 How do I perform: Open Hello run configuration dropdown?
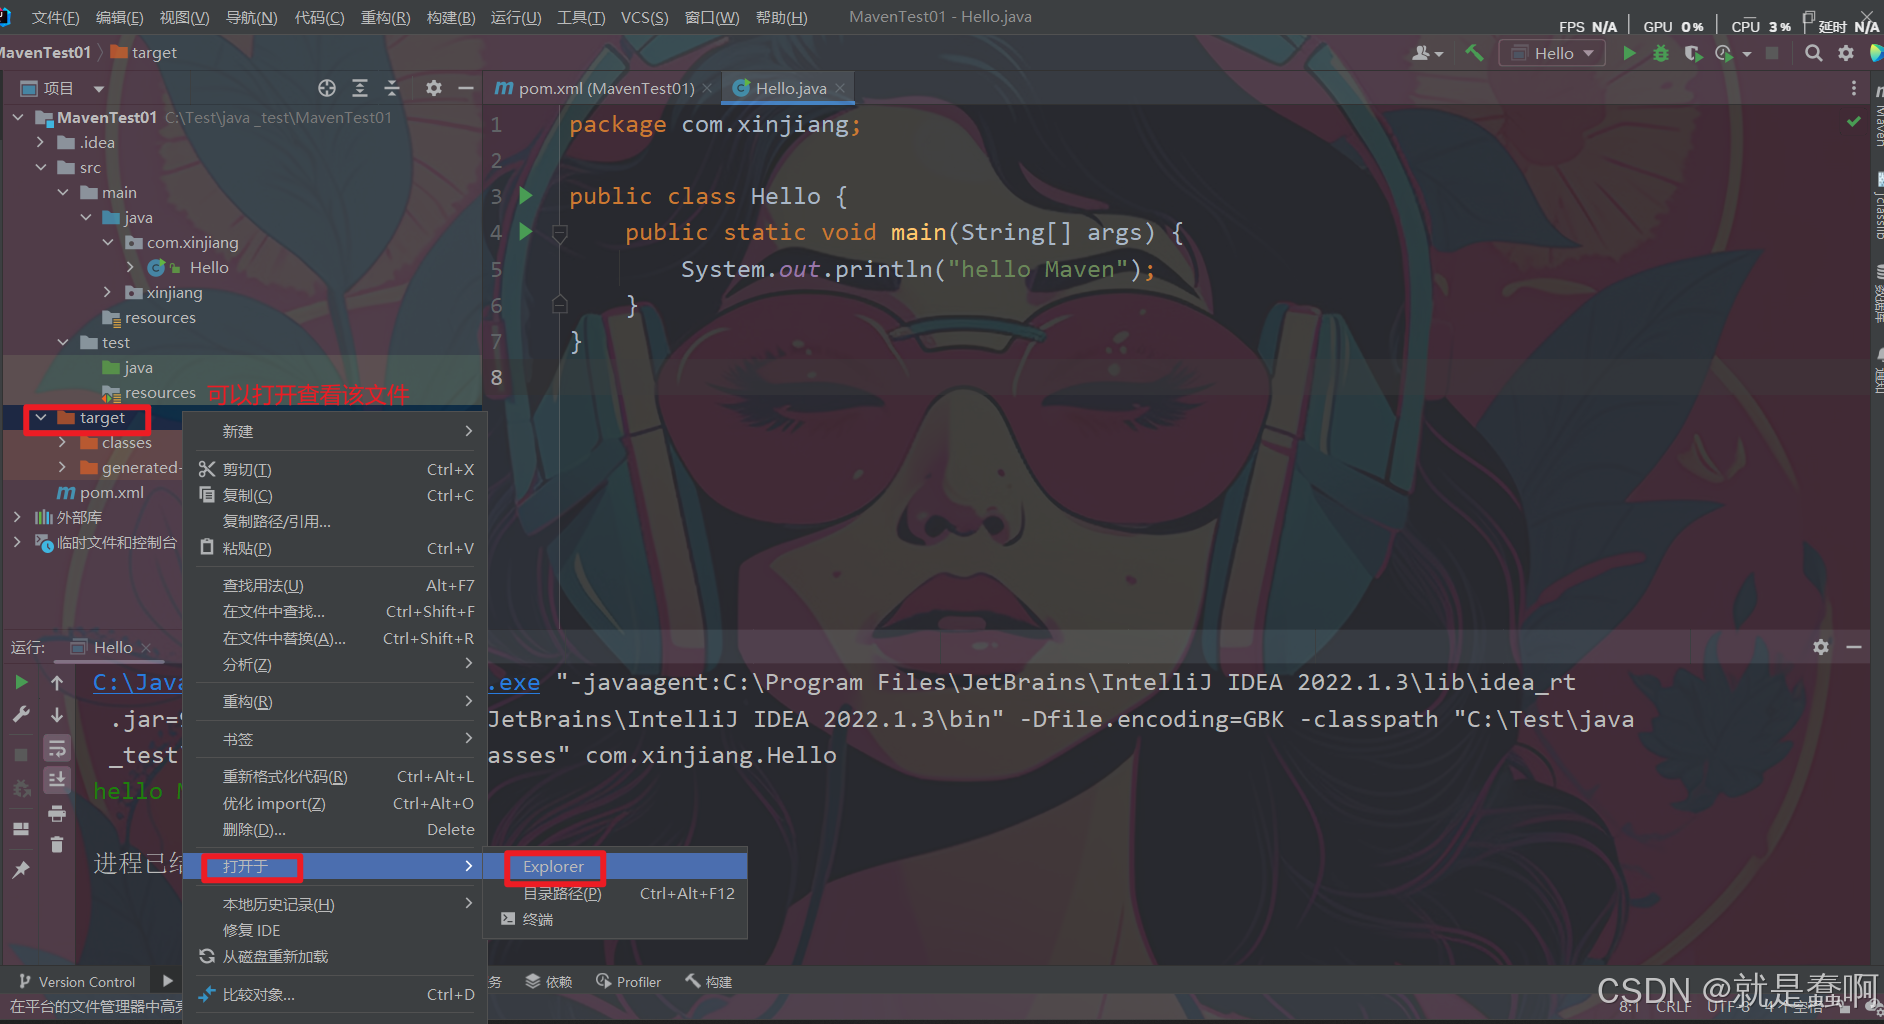[1552, 53]
